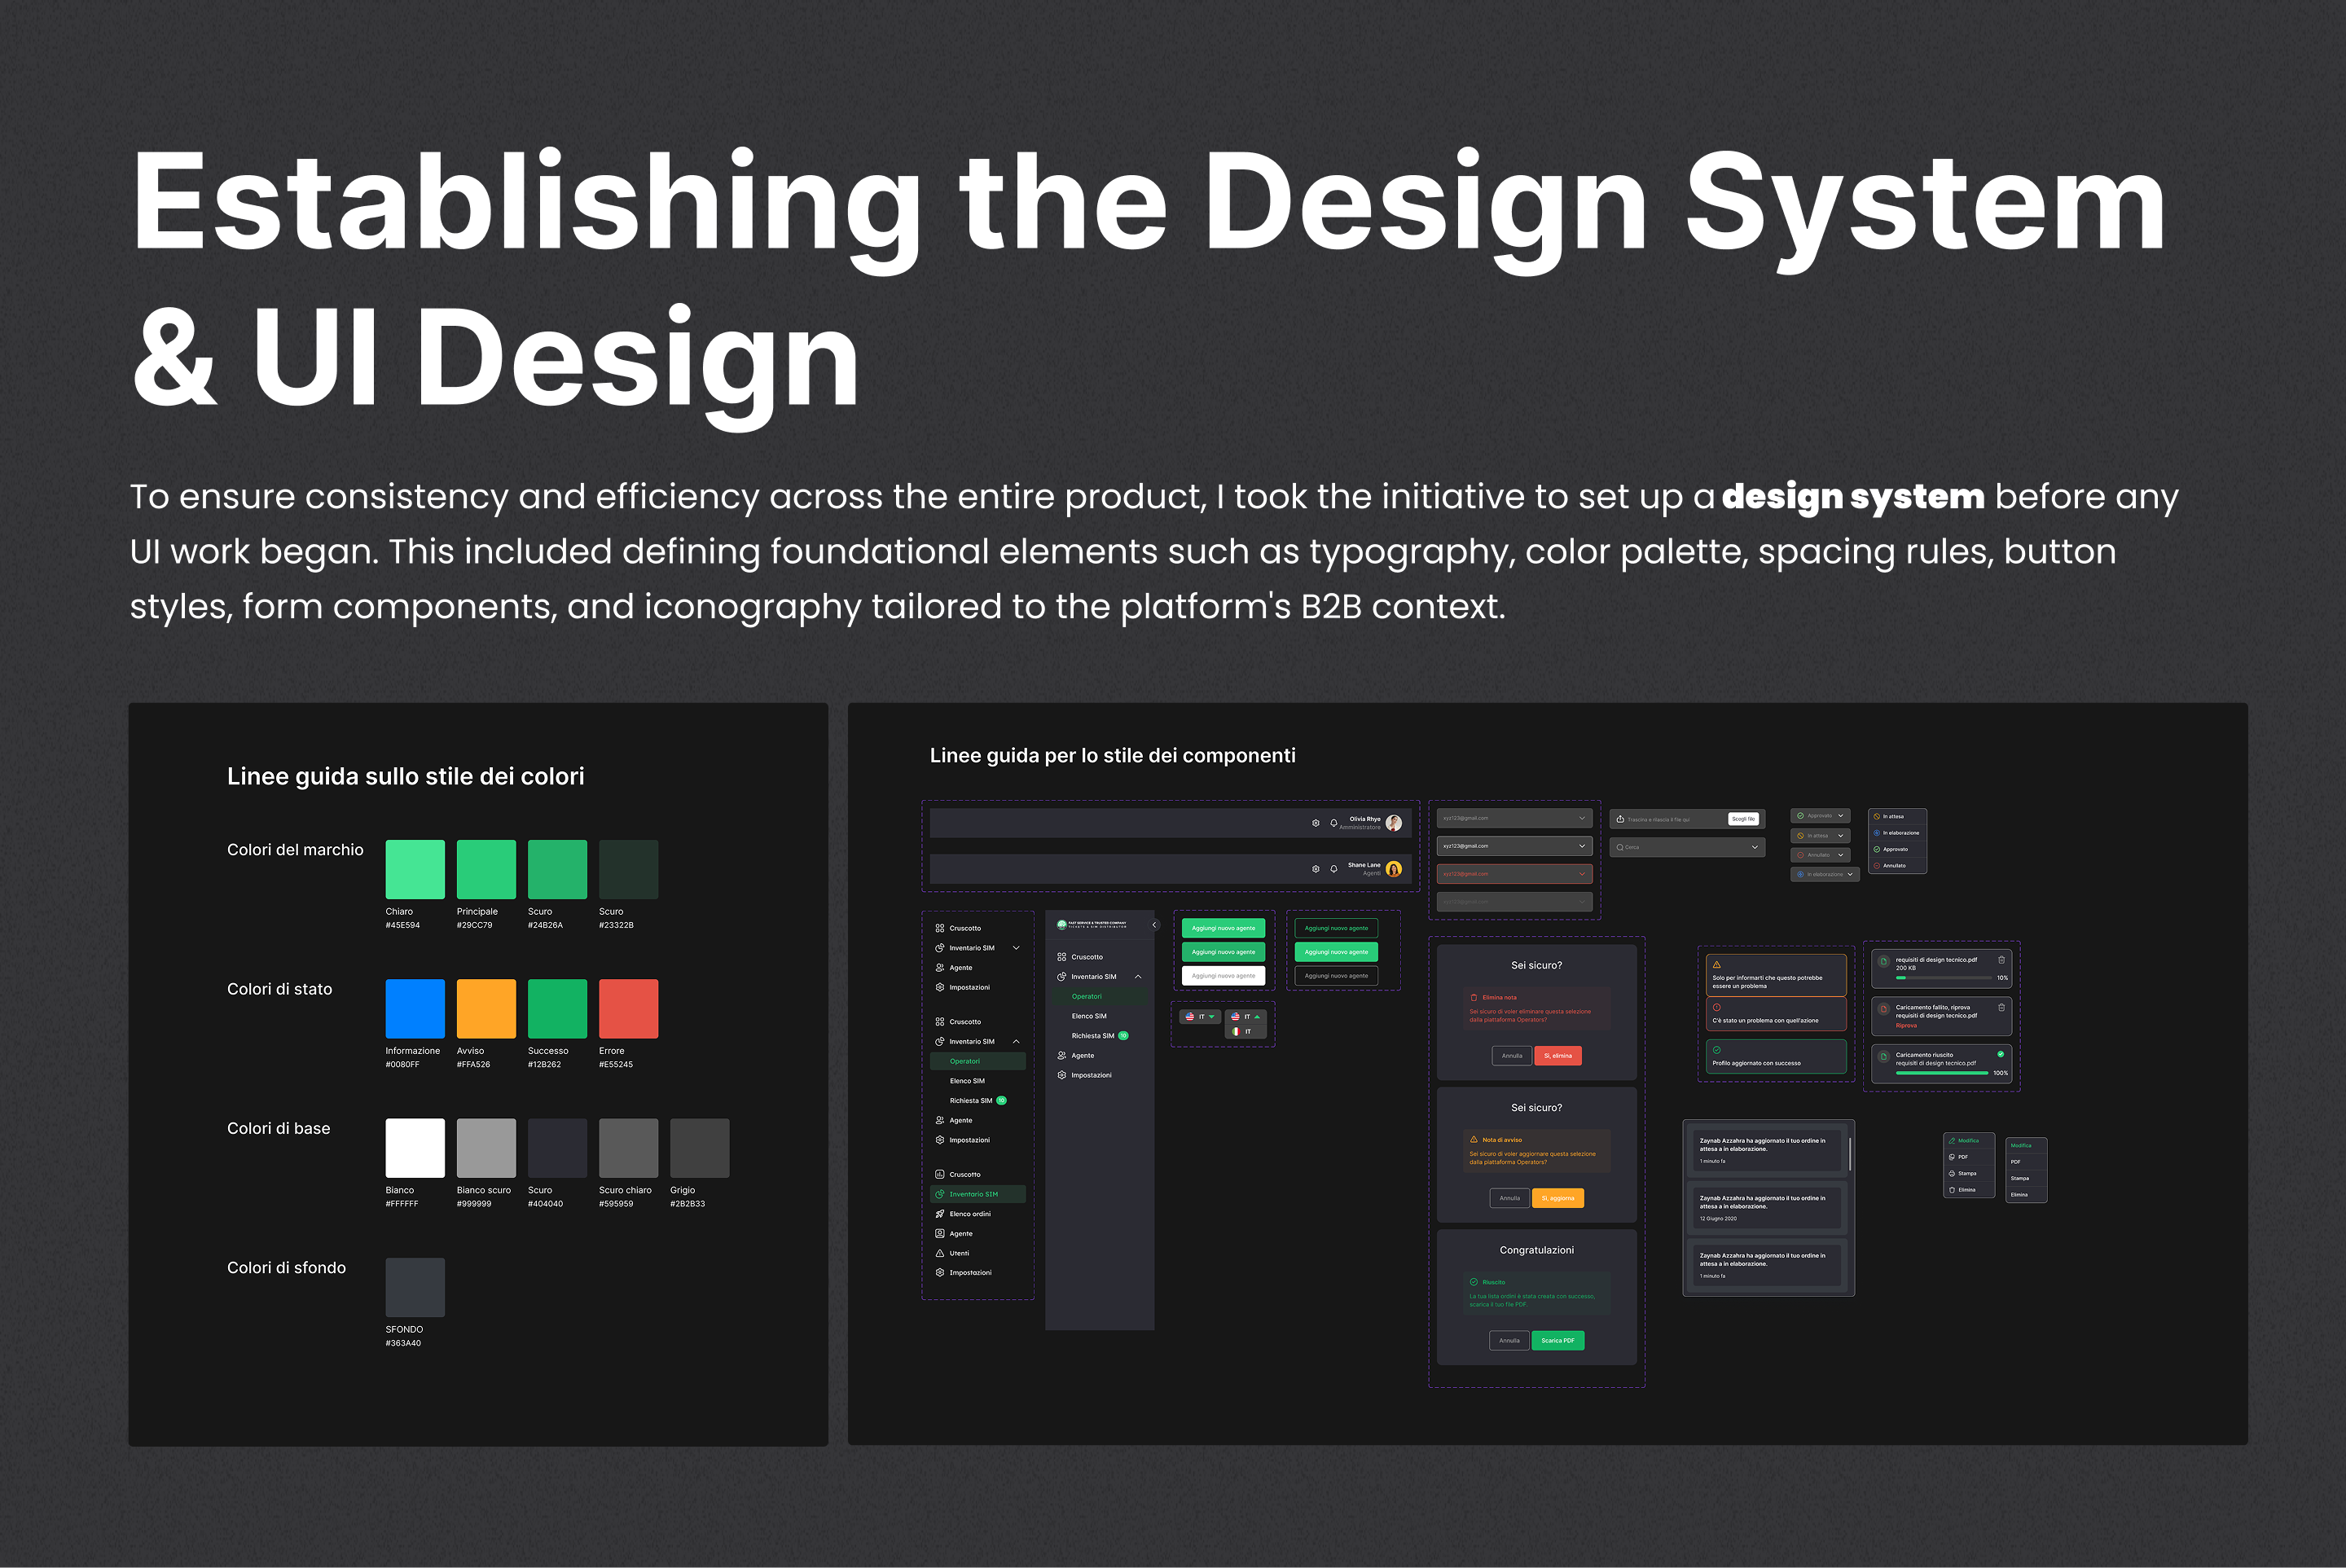Viewport: 2346px width, 1568px height.
Task: Expand the Cerca search dropdown
Action: click(x=1754, y=847)
